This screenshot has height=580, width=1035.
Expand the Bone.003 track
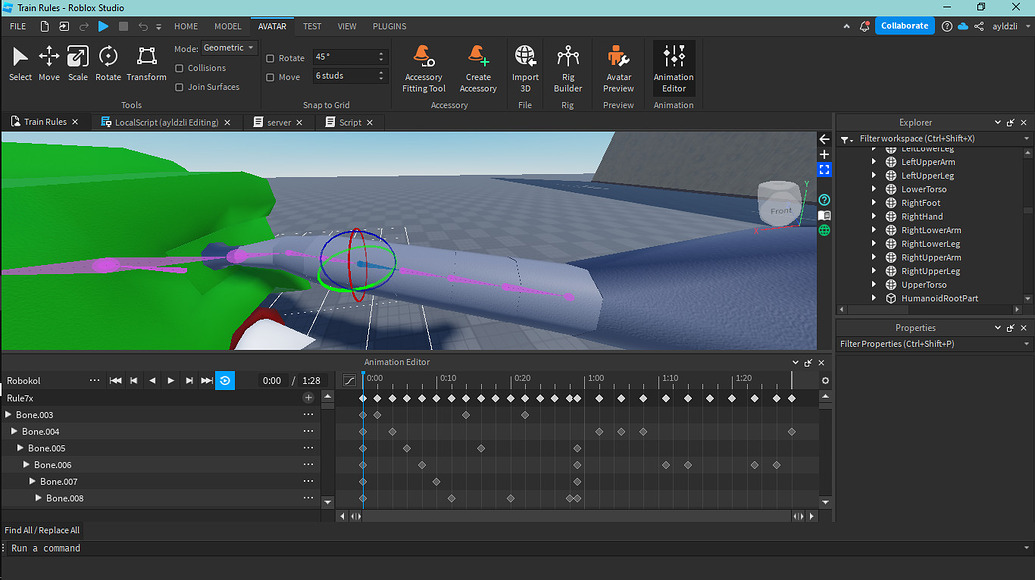[x=9, y=414]
